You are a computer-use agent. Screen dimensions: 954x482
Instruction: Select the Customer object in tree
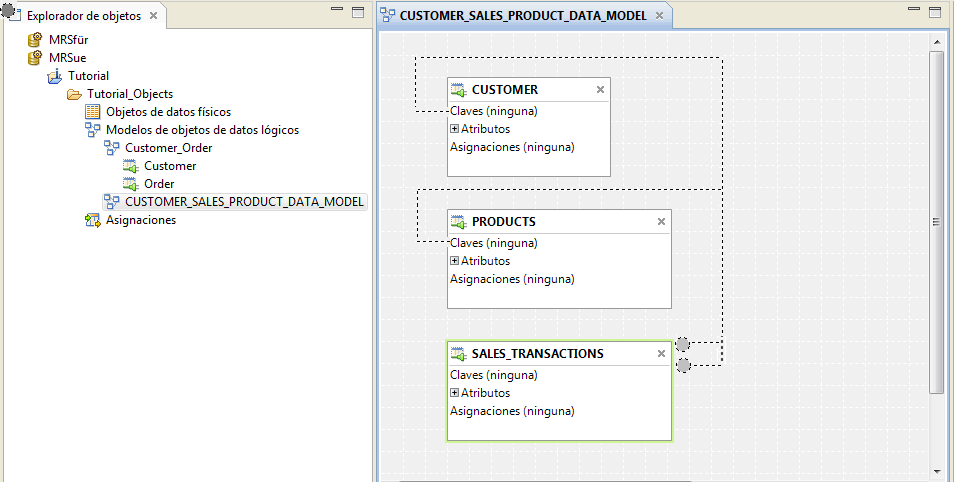(170, 166)
